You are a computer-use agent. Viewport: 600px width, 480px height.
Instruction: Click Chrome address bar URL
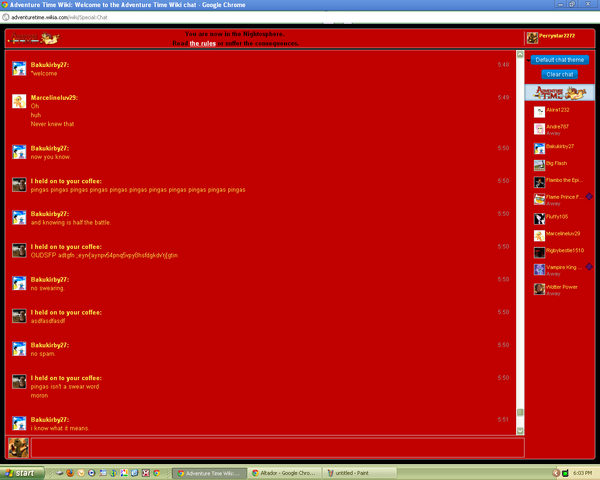click(x=59, y=17)
